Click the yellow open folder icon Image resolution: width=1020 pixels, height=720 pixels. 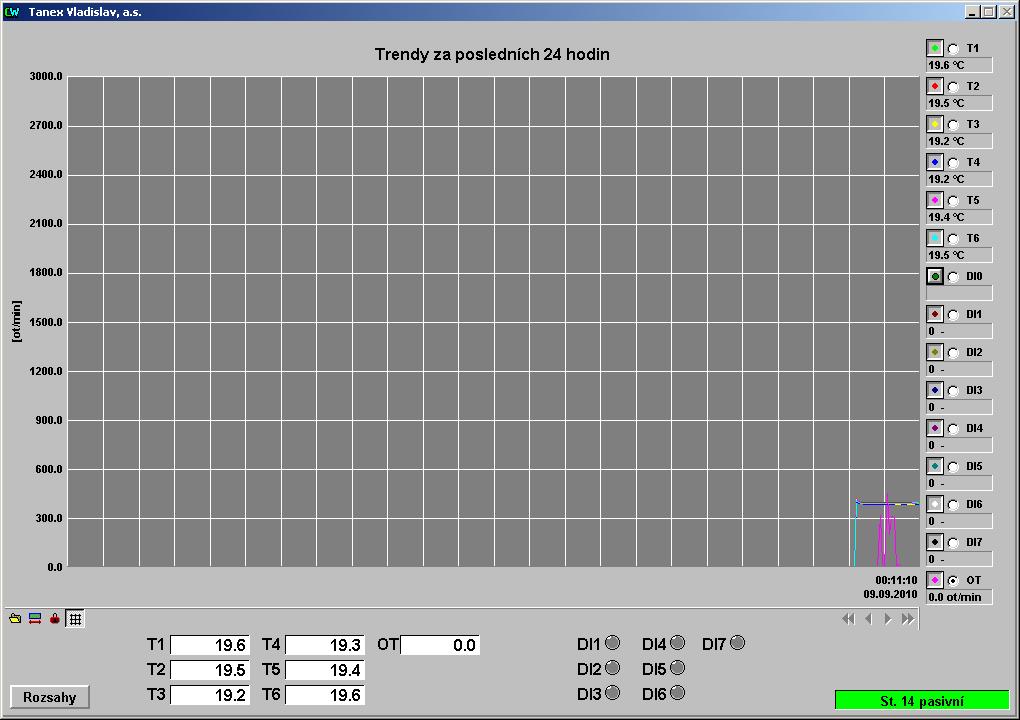tap(15, 619)
